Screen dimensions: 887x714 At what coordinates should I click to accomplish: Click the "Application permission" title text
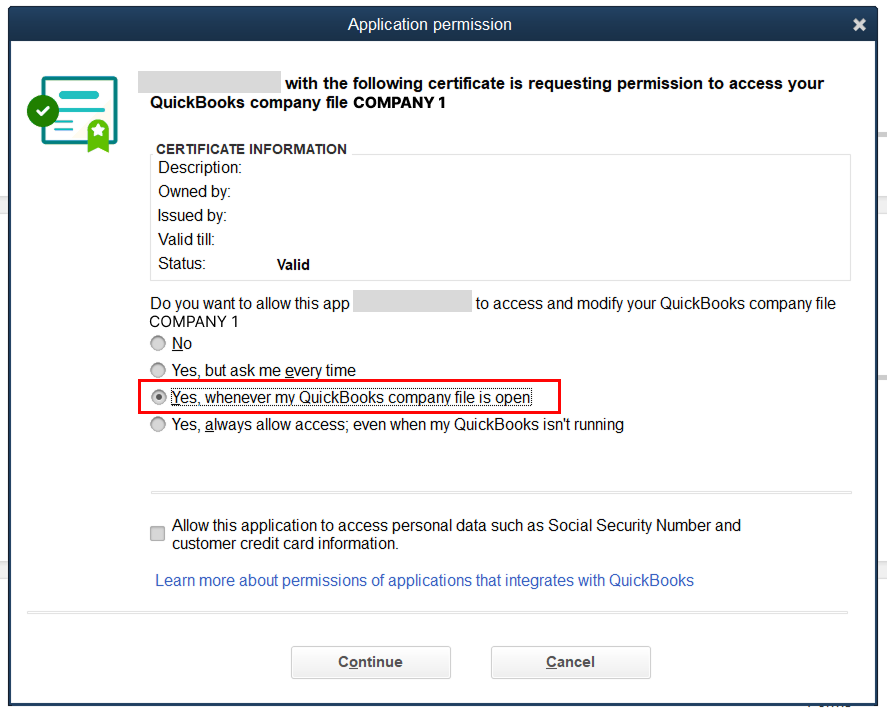(x=429, y=24)
